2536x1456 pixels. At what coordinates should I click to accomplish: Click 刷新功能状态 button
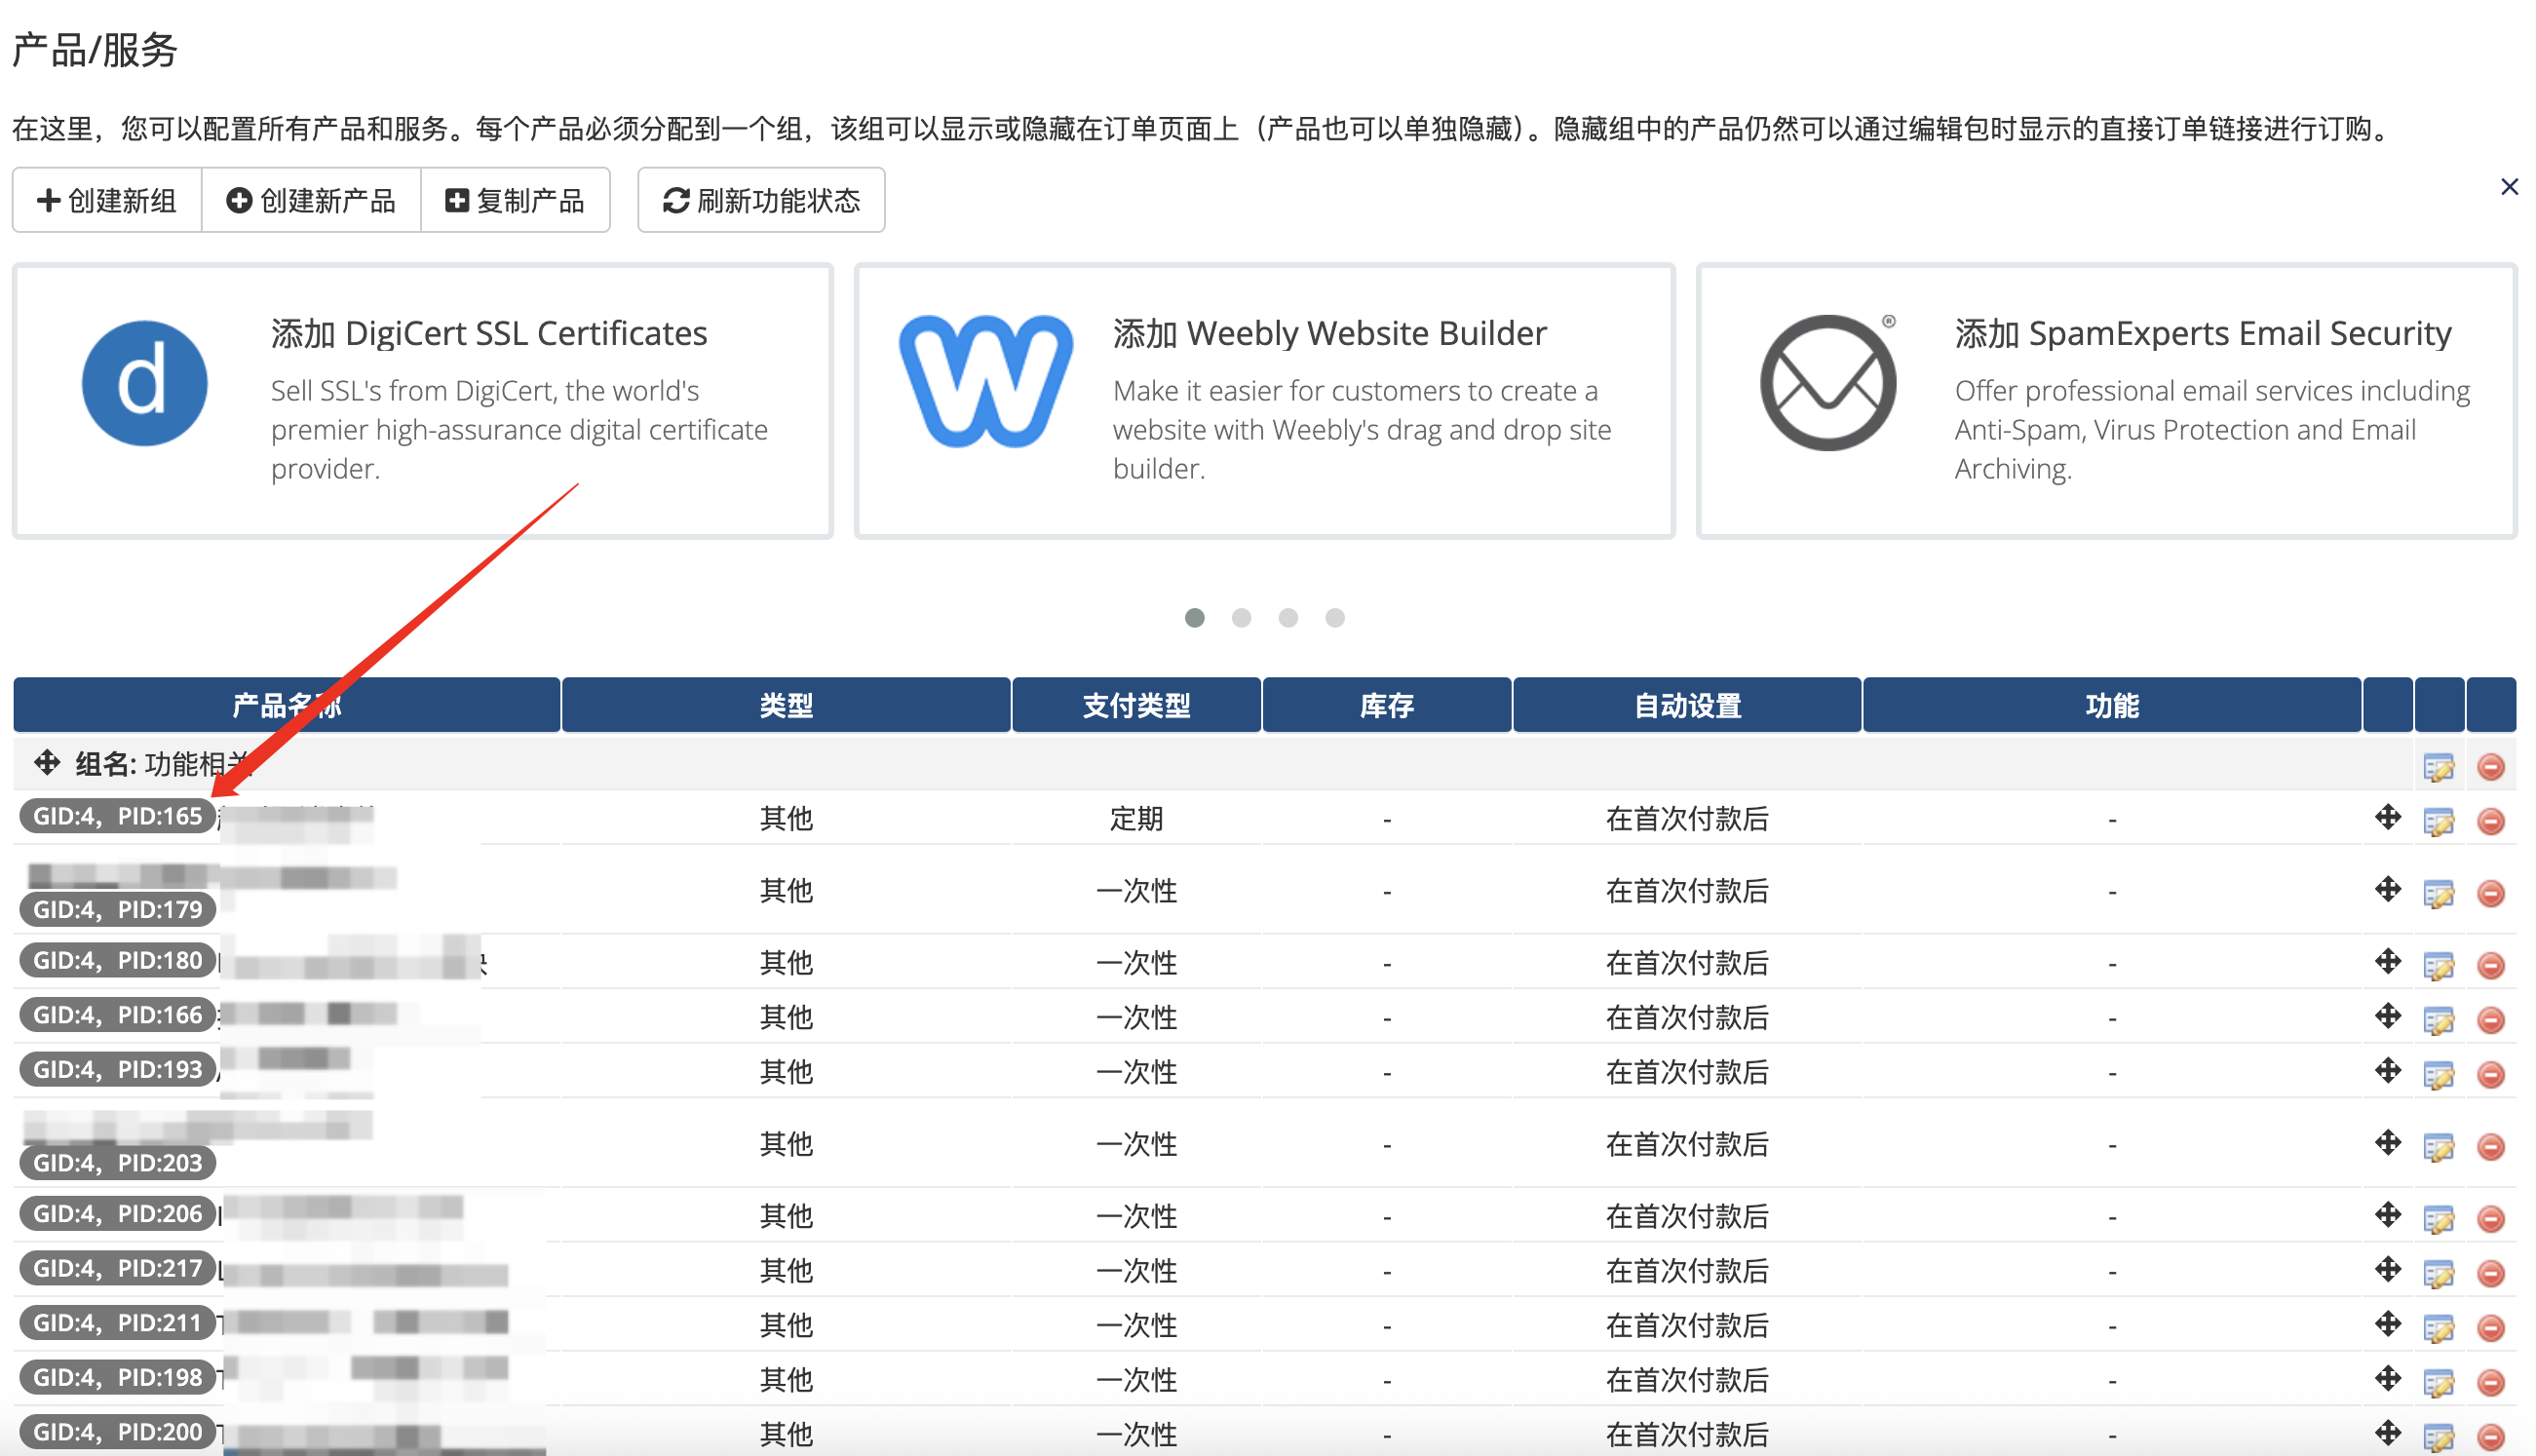(x=761, y=201)
